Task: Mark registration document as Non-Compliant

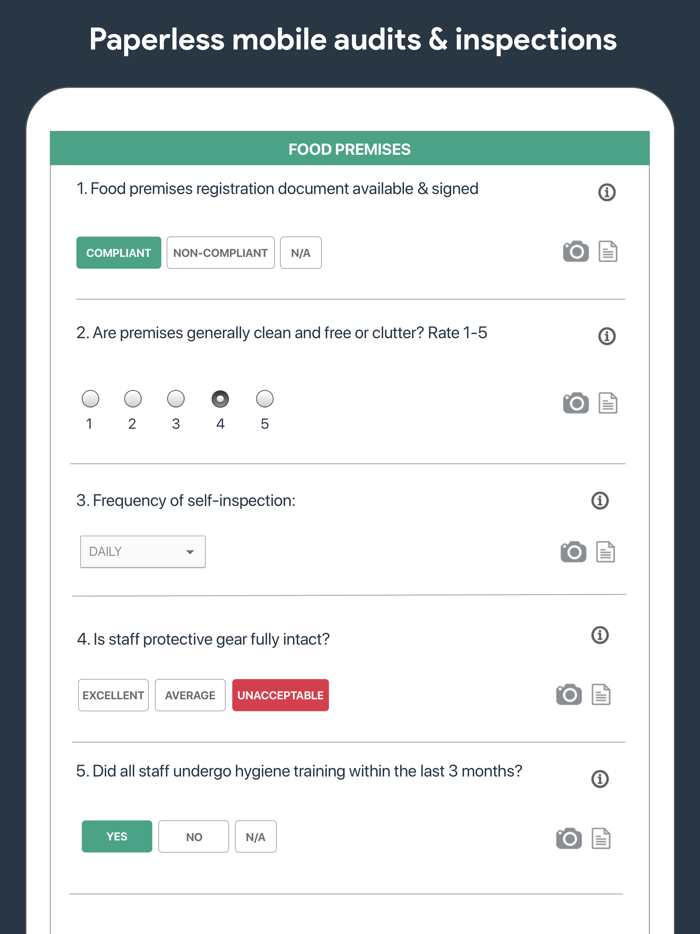Action: (220, 253)
